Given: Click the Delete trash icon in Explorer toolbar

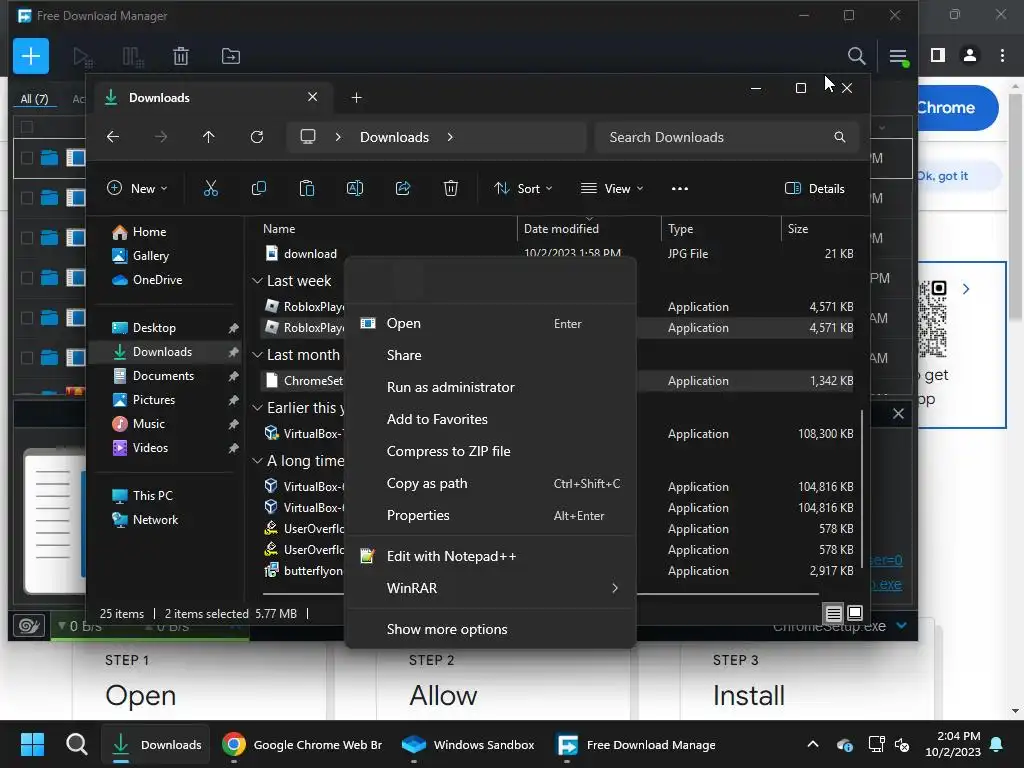Looking at the screenshot, I should click(x=451, y=189).
